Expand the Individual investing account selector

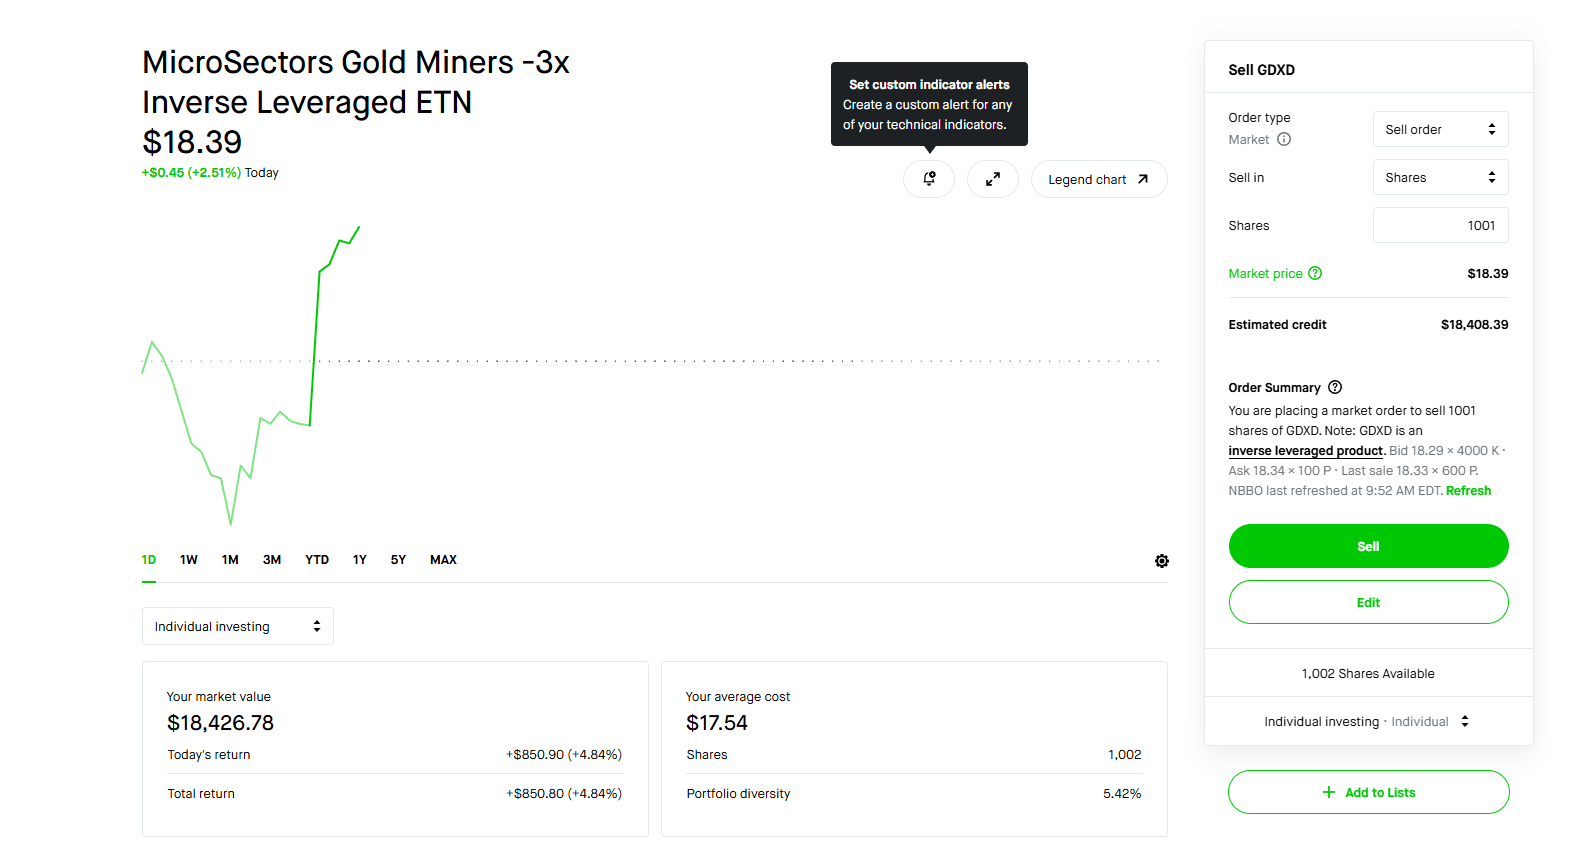click(x=238, y=626)
